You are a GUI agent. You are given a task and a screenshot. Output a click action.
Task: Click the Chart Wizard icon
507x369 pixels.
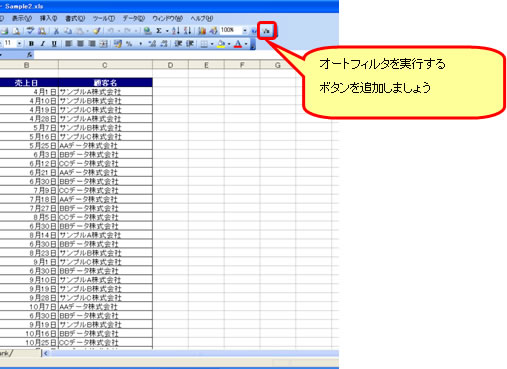202,31
